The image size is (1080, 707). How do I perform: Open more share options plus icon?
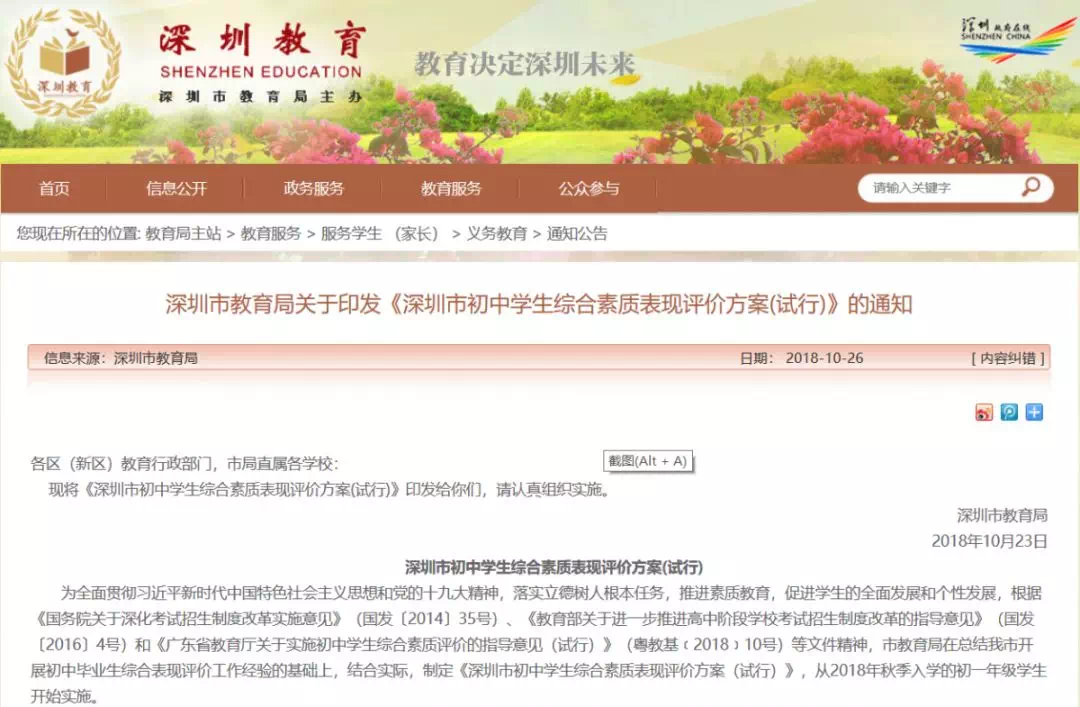1034,412
